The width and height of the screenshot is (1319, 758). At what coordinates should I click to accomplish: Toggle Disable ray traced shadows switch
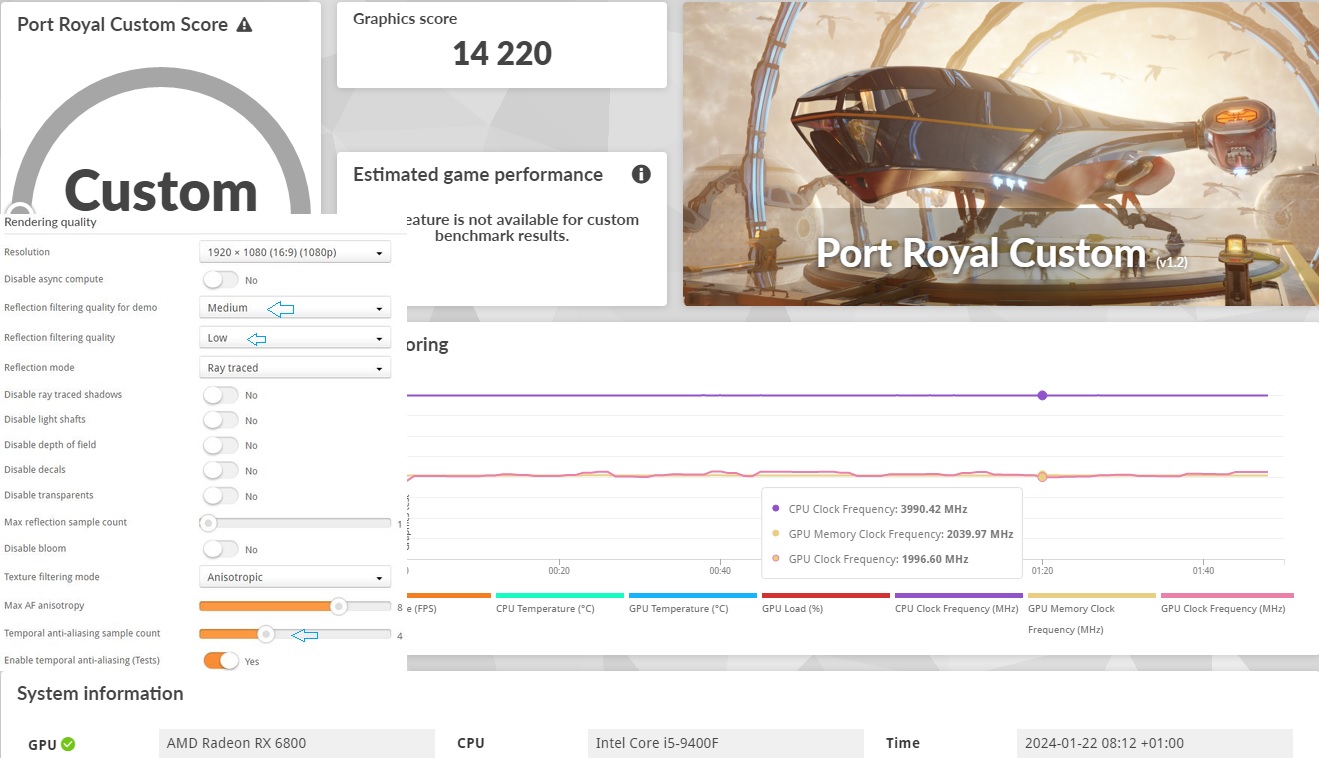pyautogui.click(x=221, y=395)
